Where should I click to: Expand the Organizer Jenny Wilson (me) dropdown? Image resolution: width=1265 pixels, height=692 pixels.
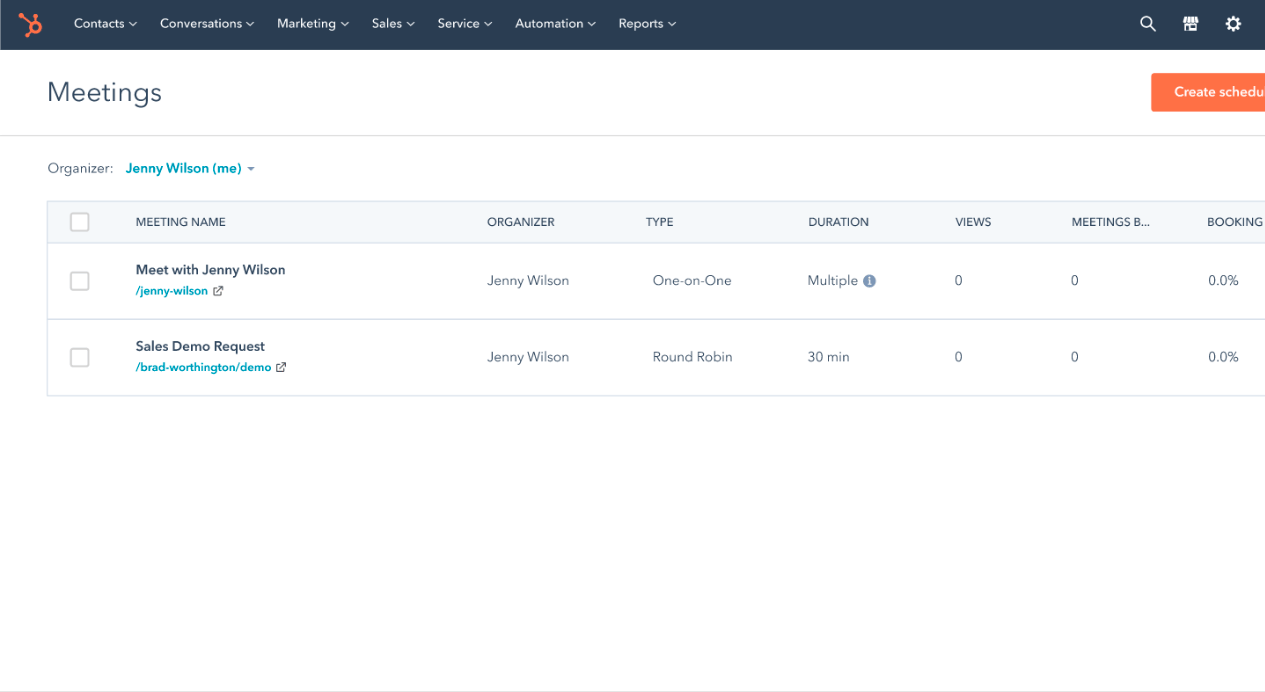click(x=190, y=169)
